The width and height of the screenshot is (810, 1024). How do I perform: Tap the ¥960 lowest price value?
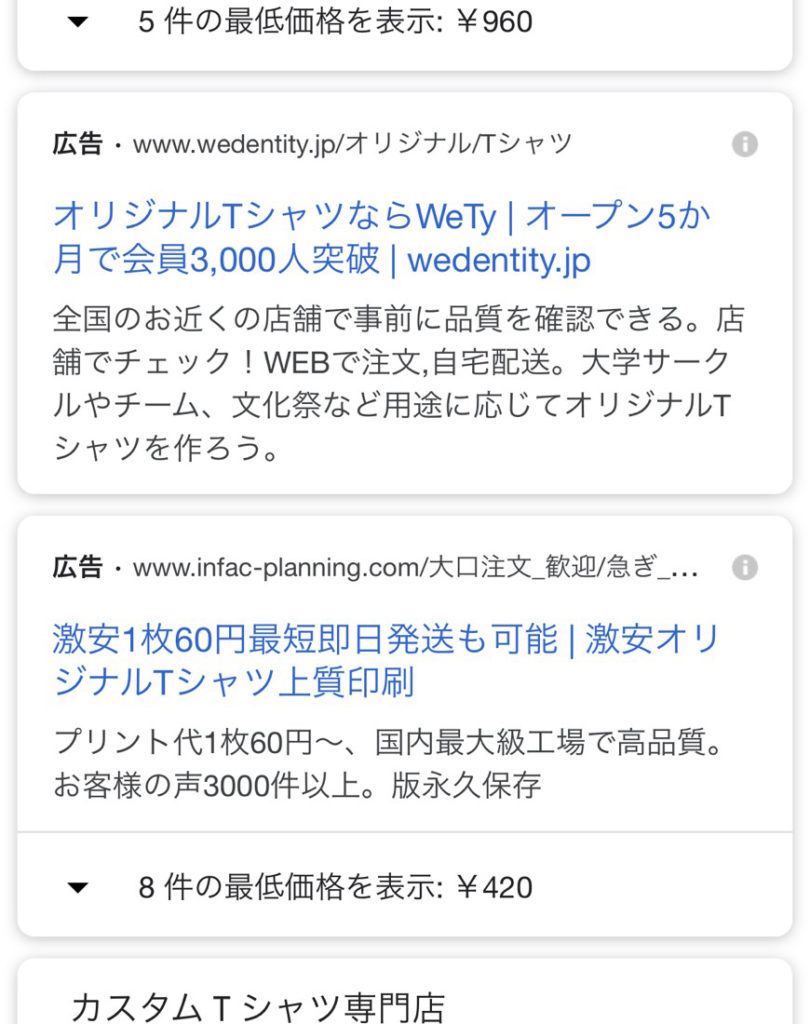click(x=494, y=22)
